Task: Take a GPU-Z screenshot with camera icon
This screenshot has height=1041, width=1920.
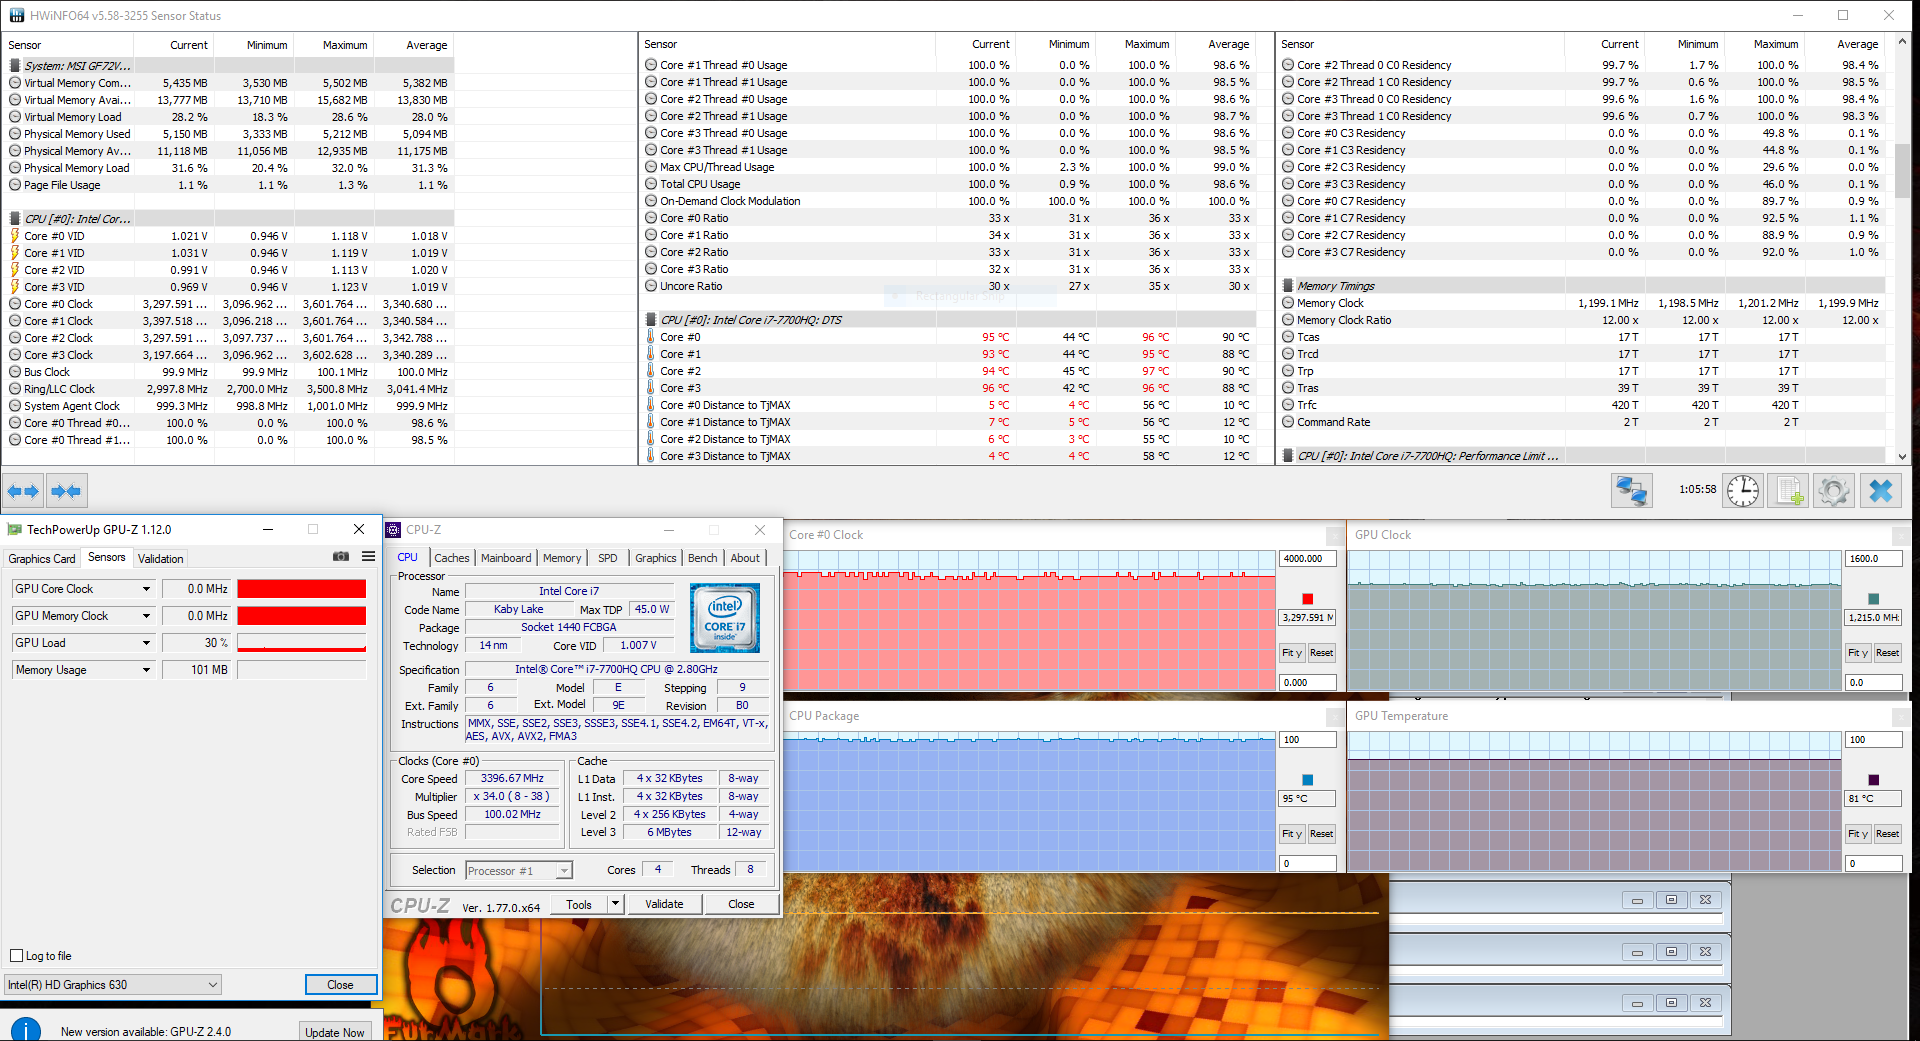Action: click(x=341, y=556)
